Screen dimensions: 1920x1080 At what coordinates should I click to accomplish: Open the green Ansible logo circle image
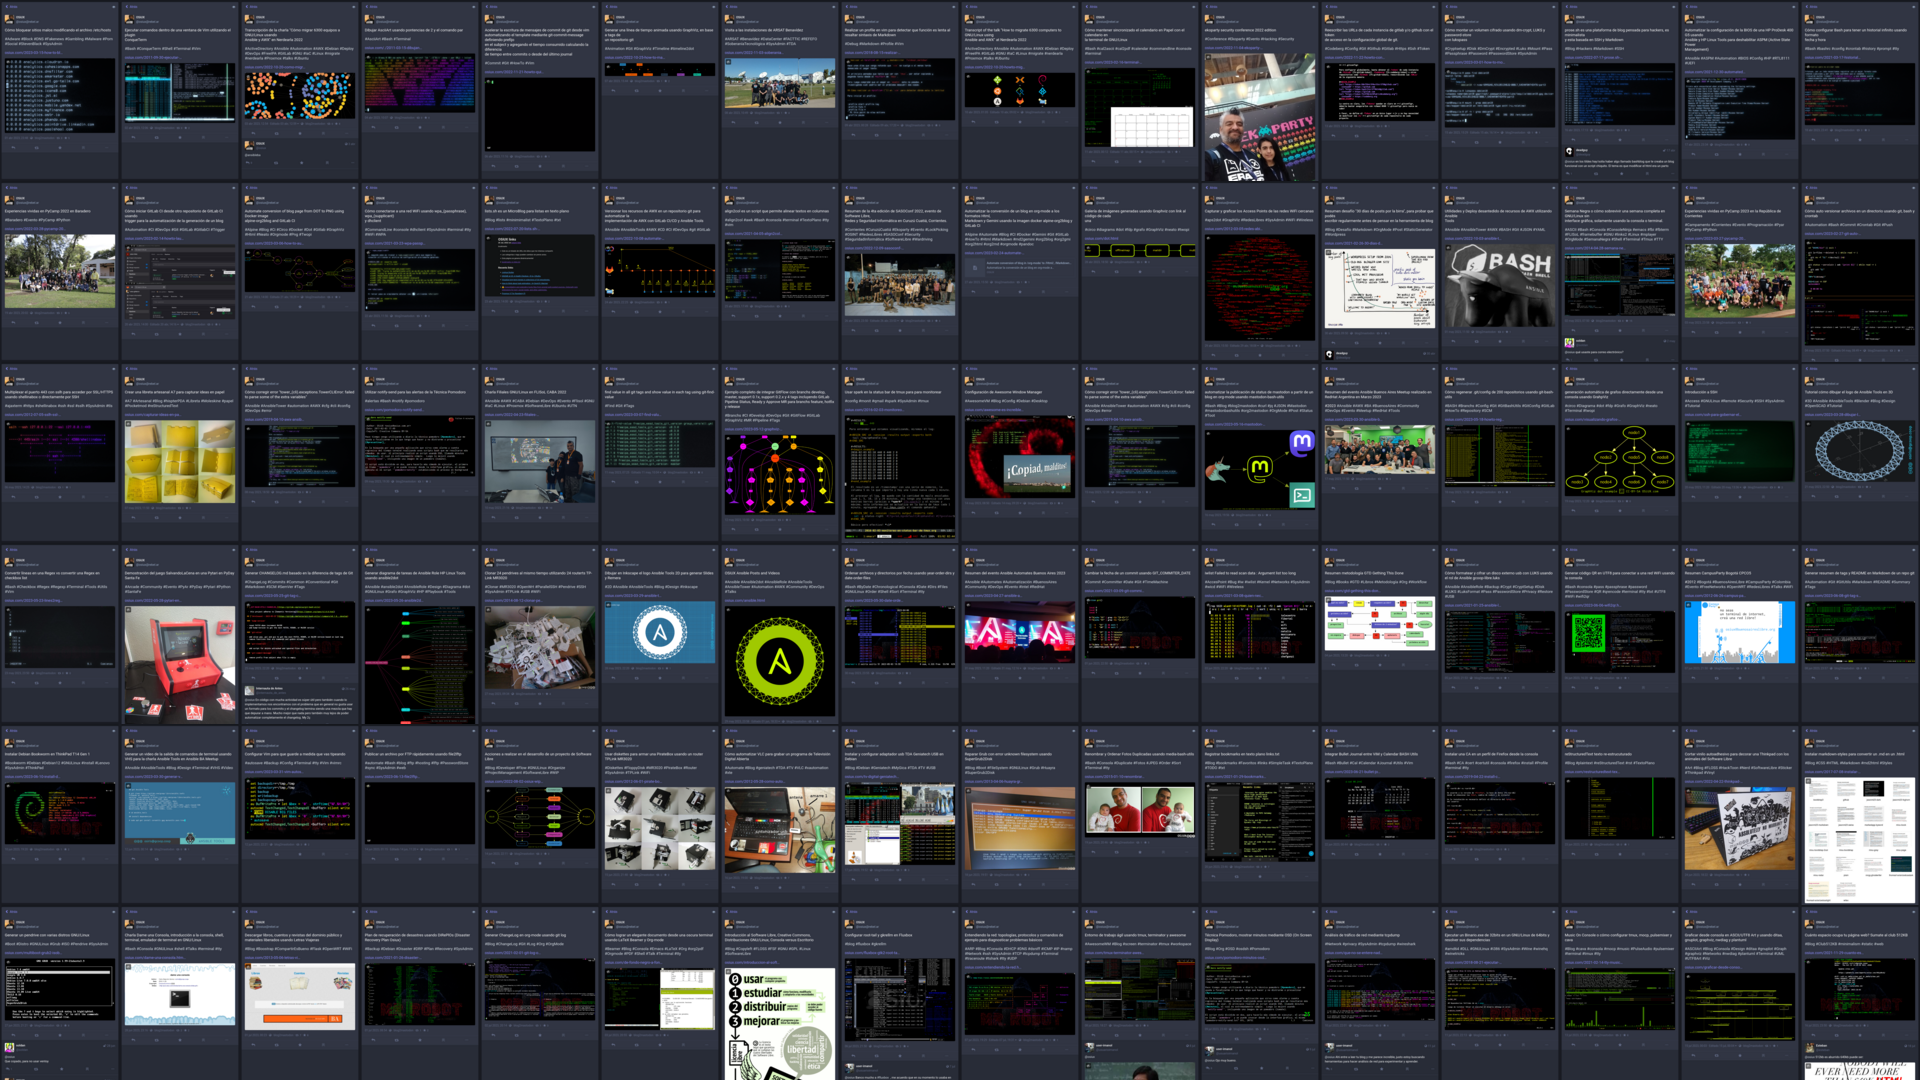(x=780, y=661)
